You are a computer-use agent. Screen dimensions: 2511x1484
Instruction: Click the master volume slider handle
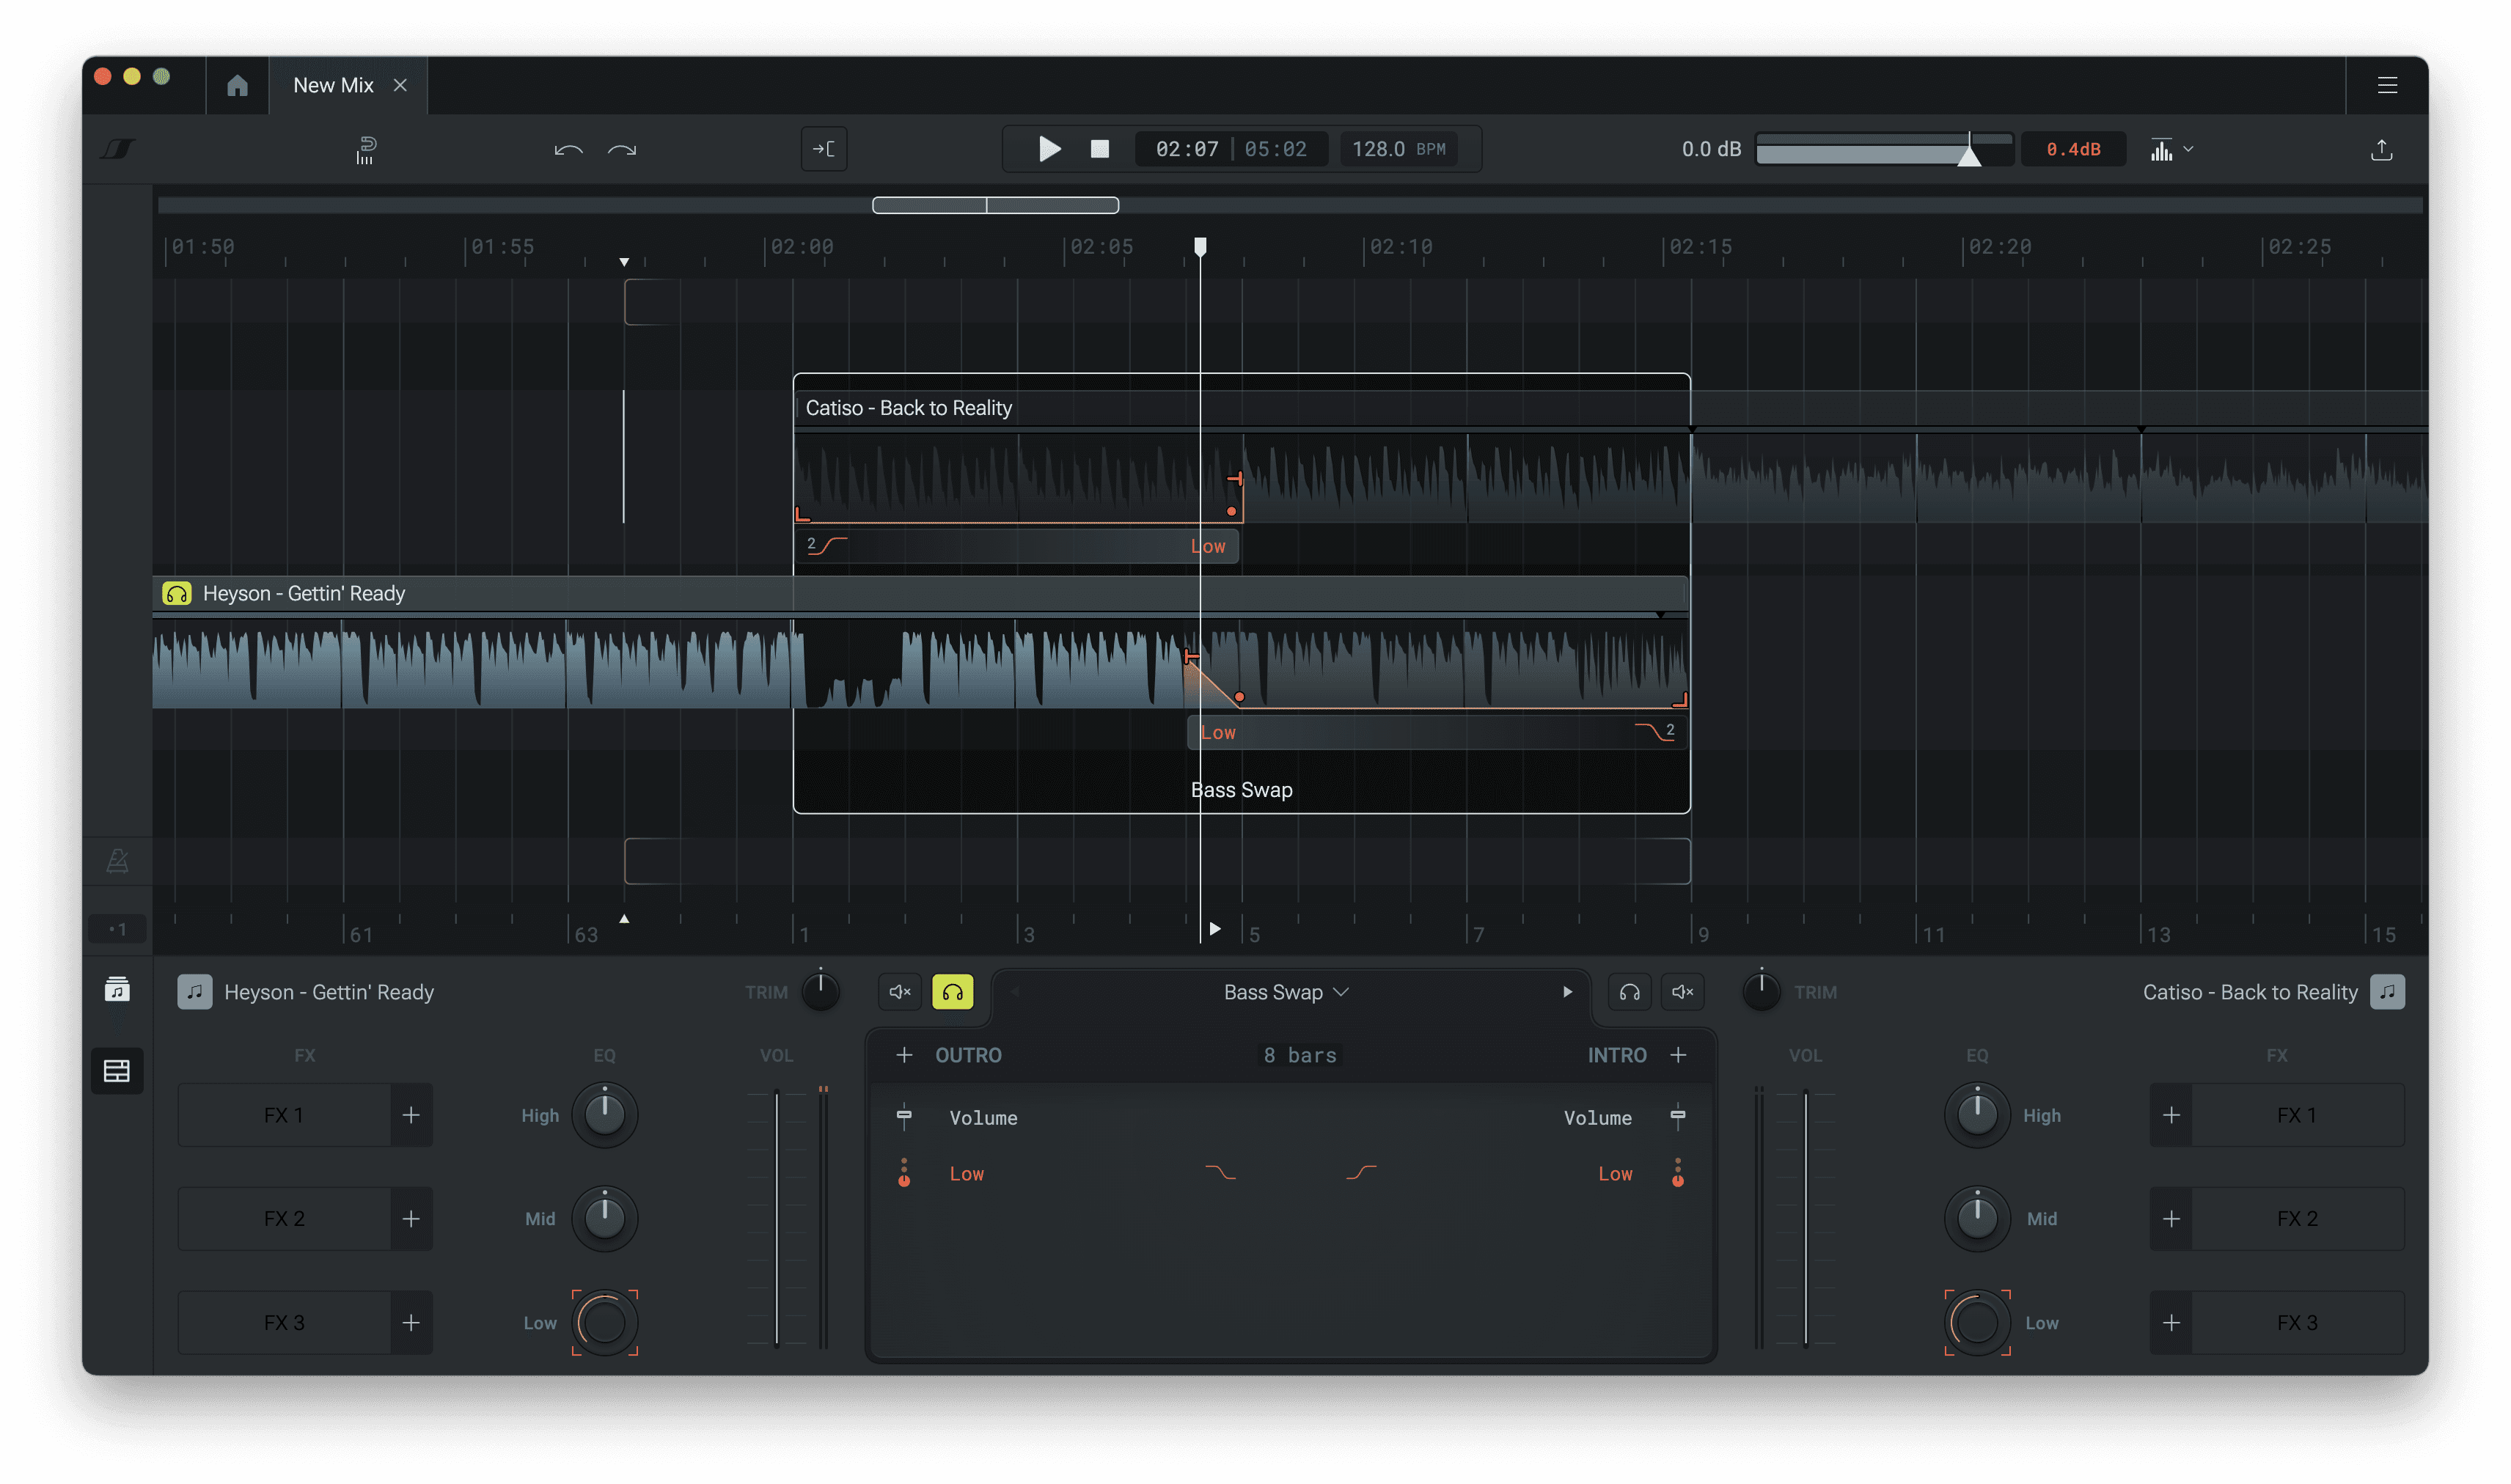pyautogui.click(x=1968, y=155)
